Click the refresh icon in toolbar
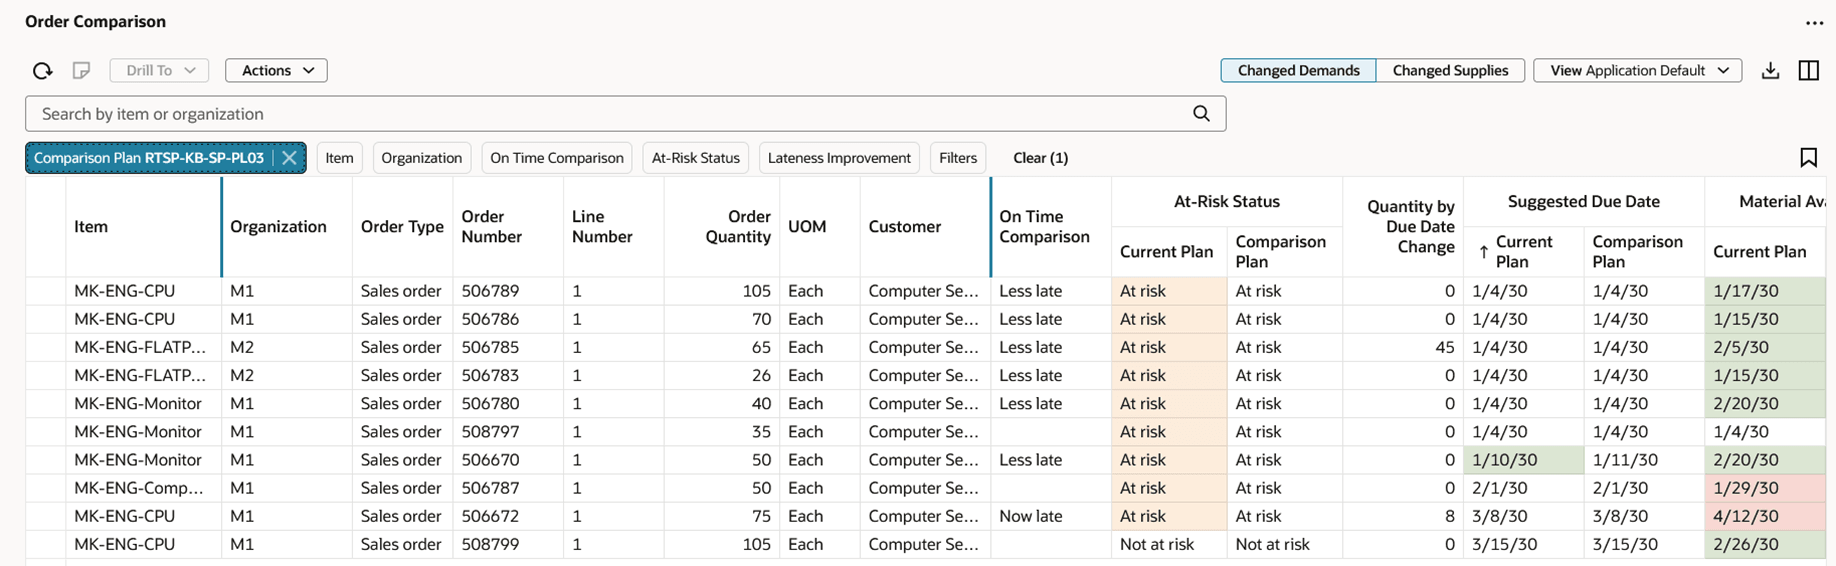Screen dimensions: 1836x566 [42, 70]
